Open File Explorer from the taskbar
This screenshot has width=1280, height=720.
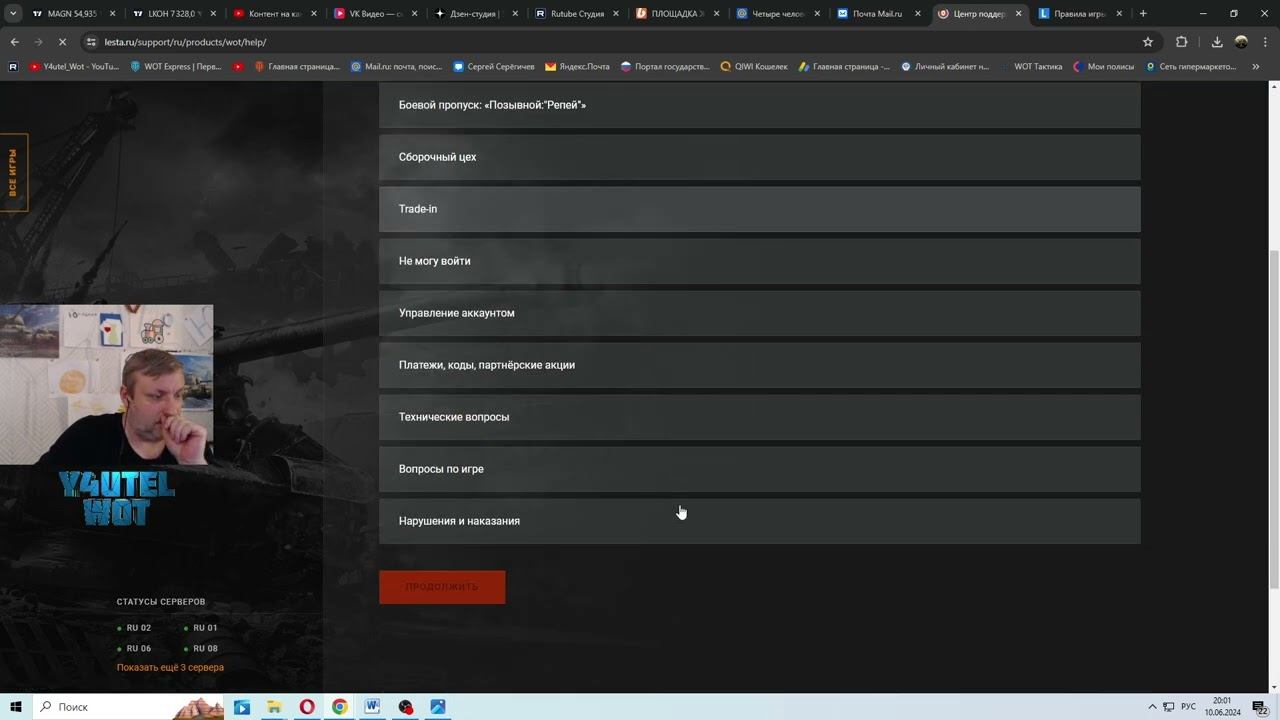coord(274,707)
